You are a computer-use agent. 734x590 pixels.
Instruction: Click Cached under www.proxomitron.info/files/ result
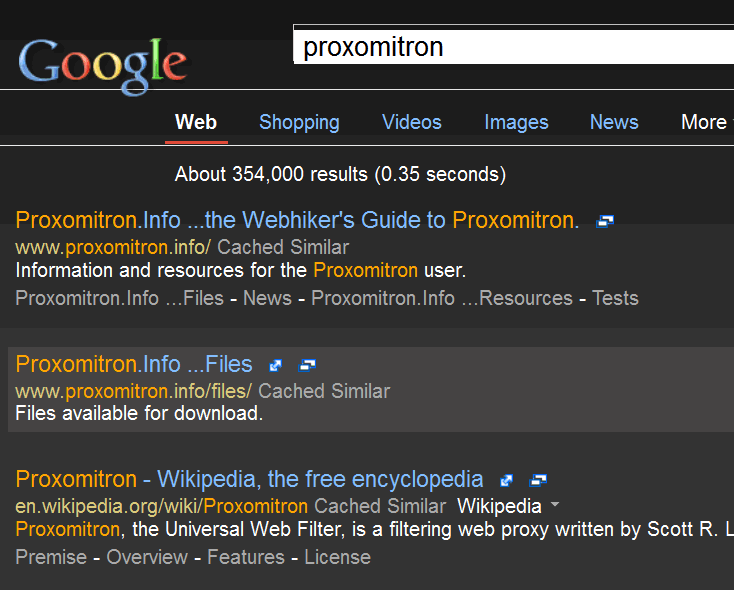click(290, 391)
